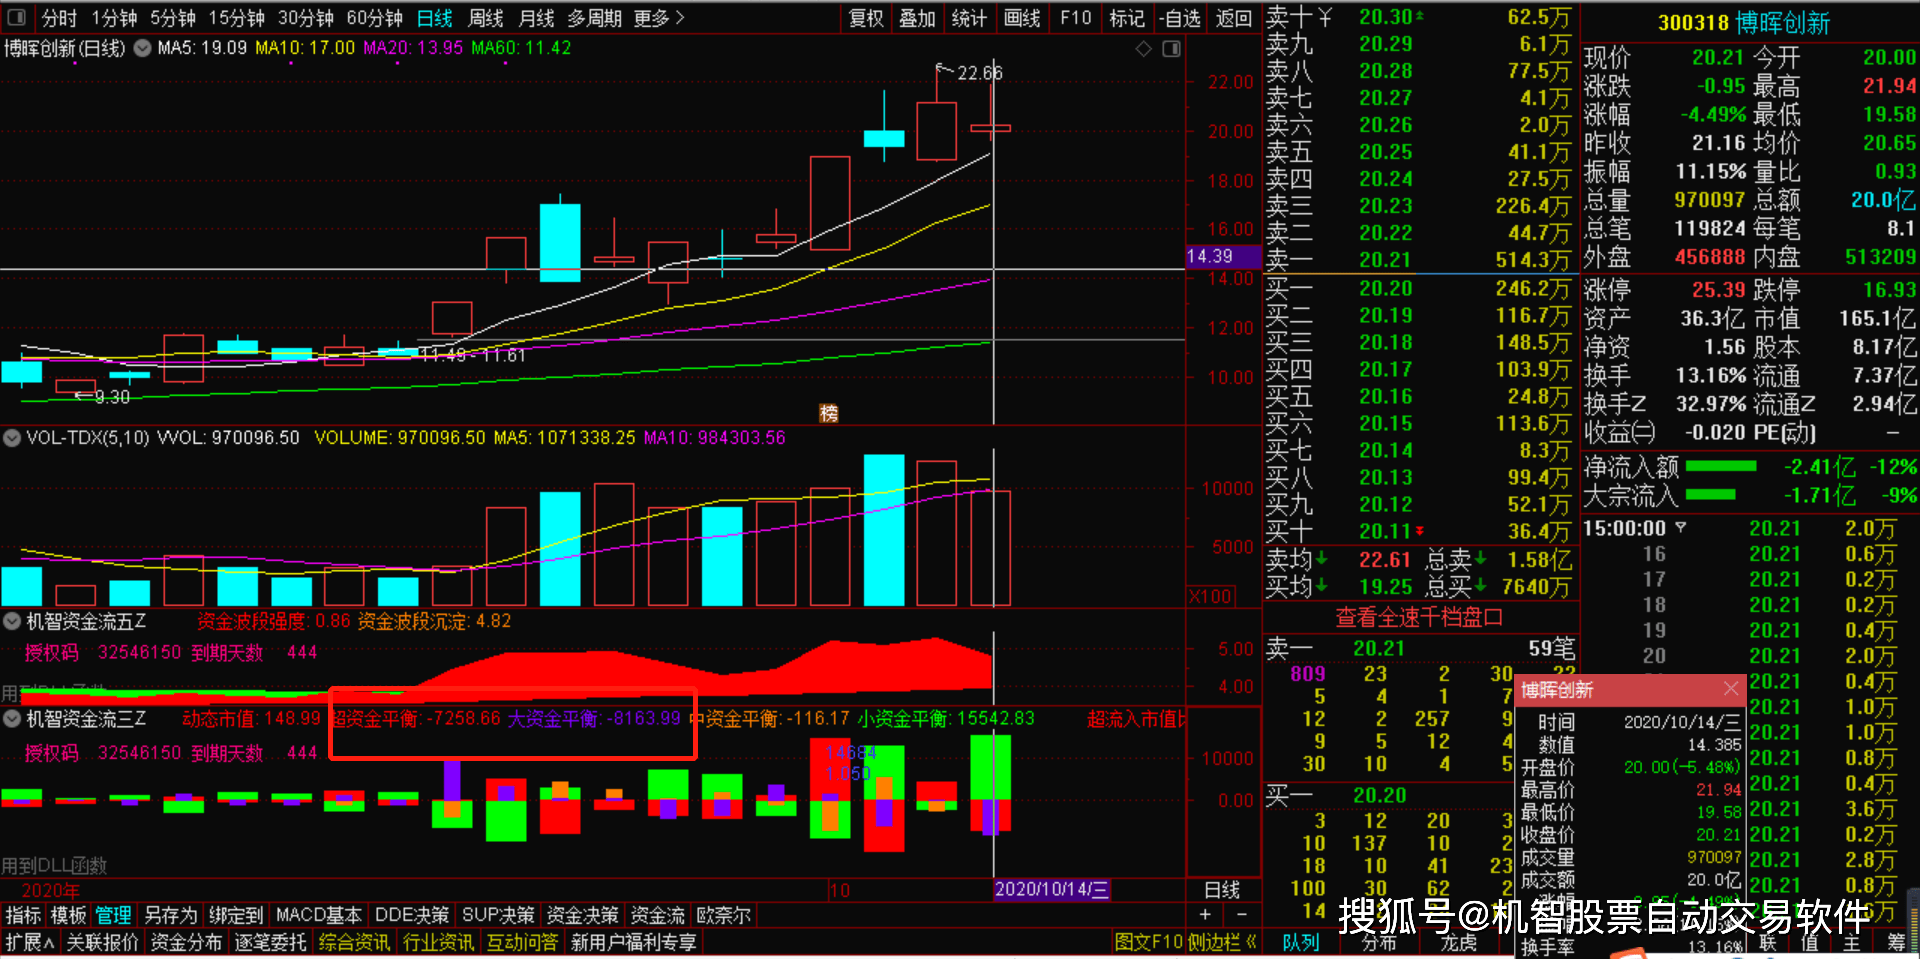Image resolution: width=1920 pixels, height=959 pixels.
Task: Select the 60分钟 period tab
Action: pos(374,18)
